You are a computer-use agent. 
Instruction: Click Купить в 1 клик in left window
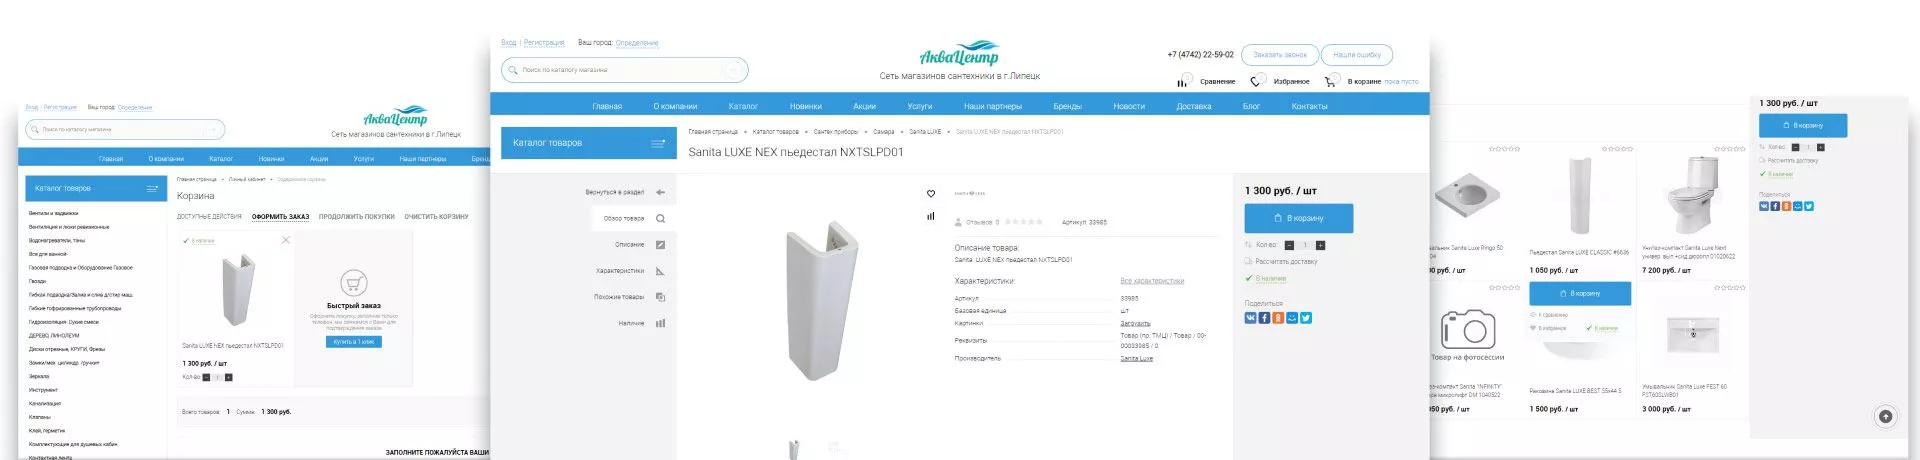point(353,342)
